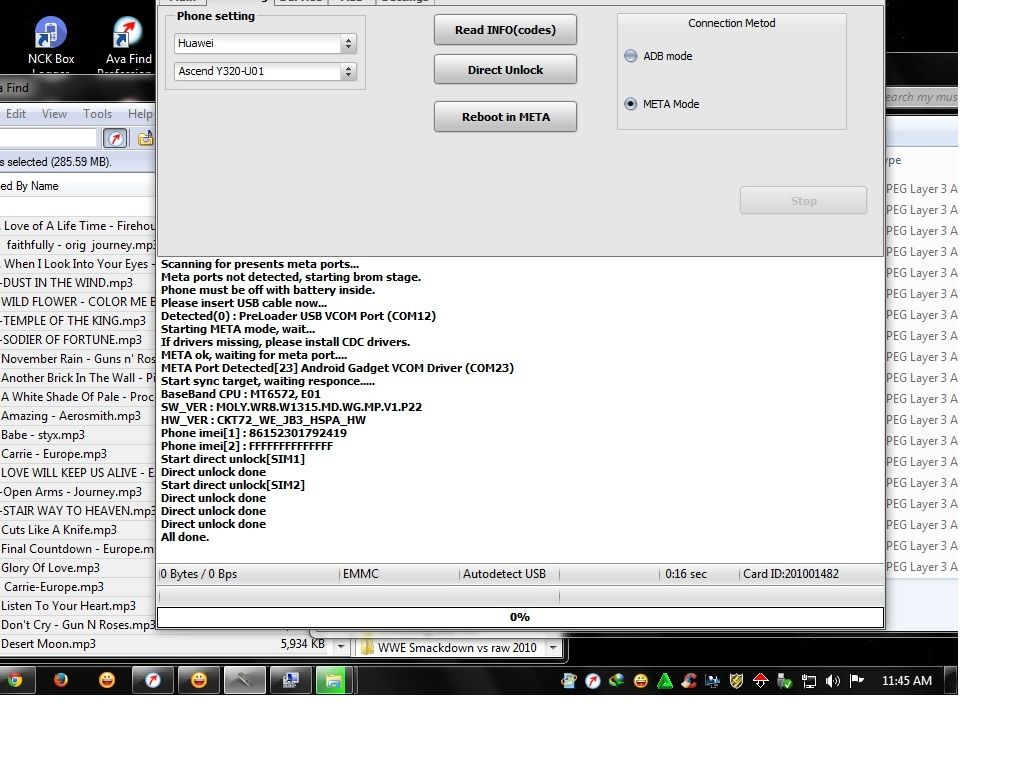This screenshot has height=768, width=1024.
Task: Select the Desert Moon.mp3 file in list
Action: (x=49, y=644)
